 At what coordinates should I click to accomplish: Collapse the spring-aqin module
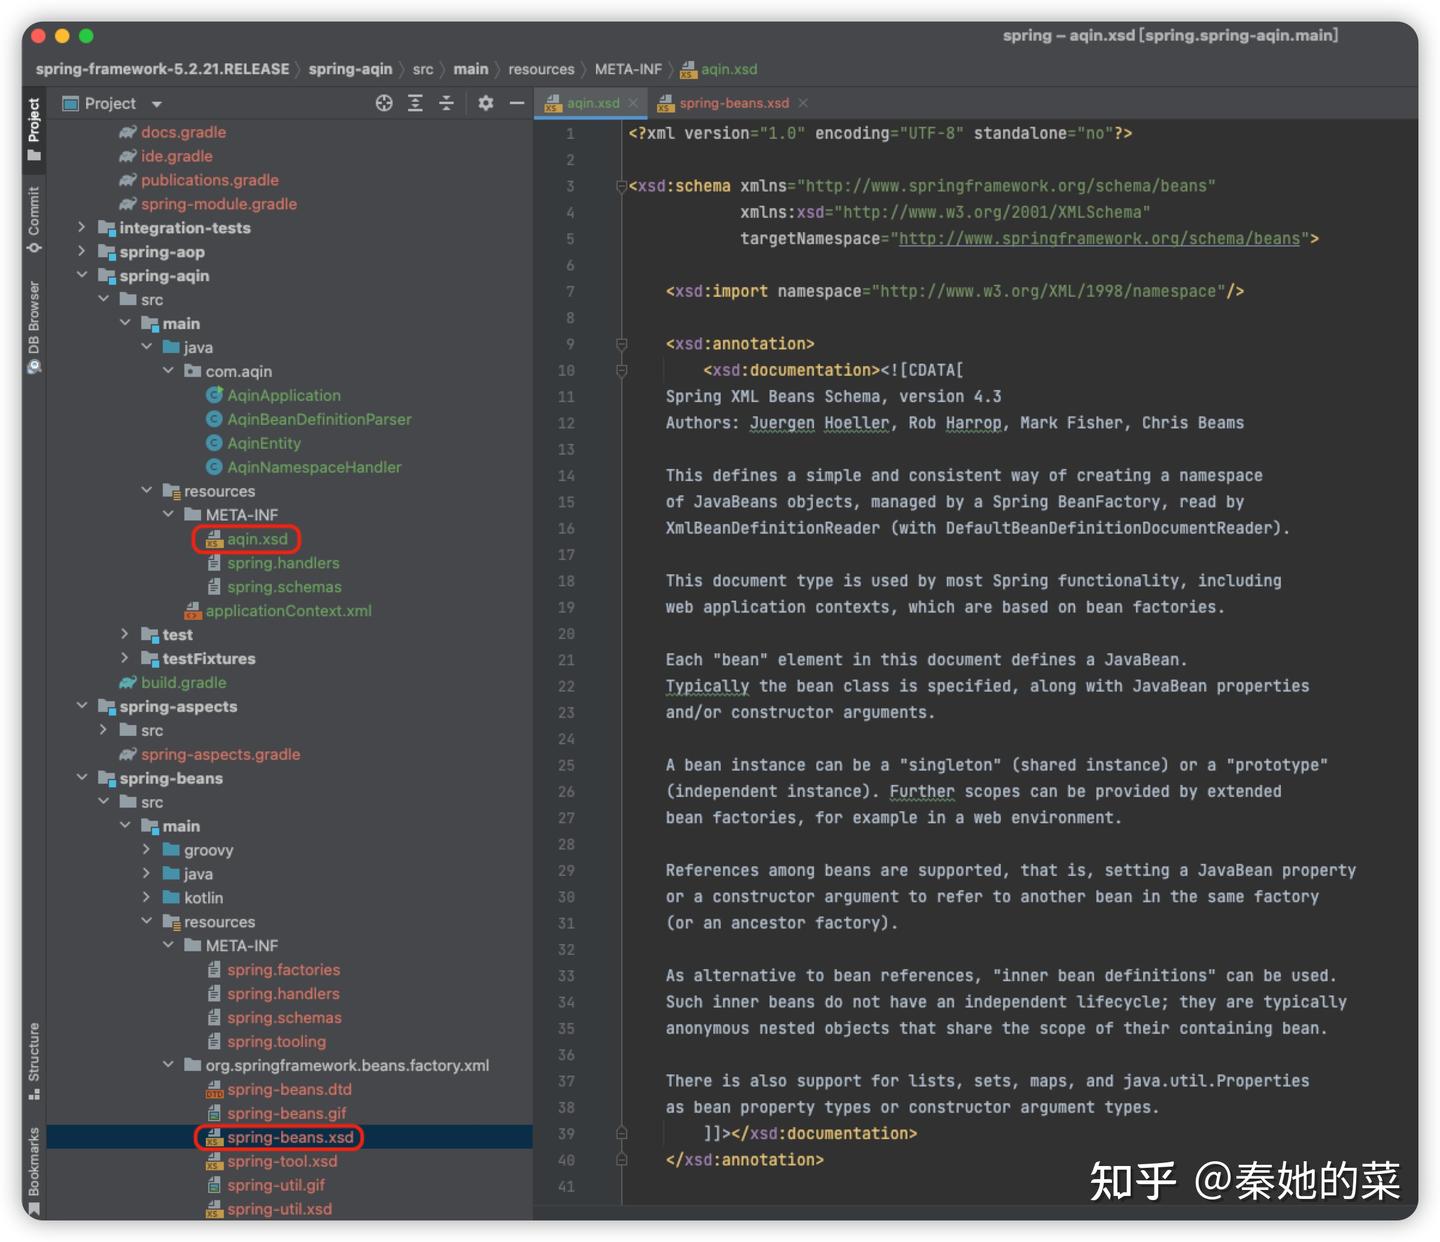point(82,276)
